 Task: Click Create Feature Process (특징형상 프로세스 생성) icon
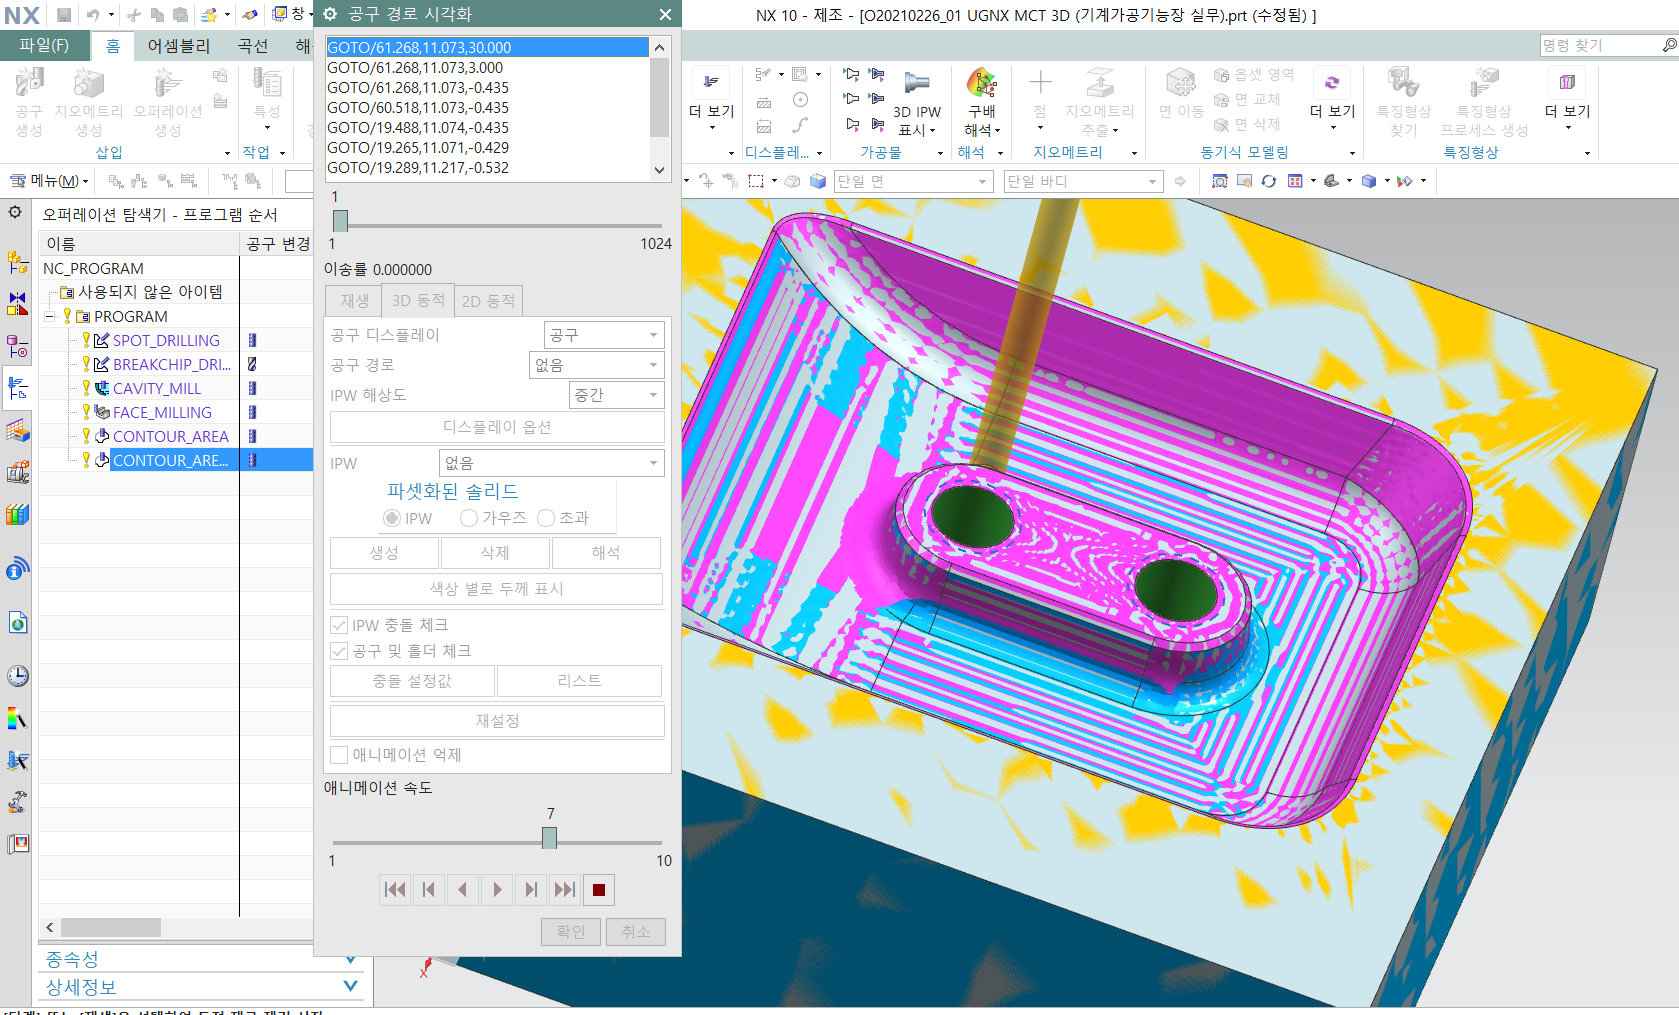click(x=1484, y=83)
